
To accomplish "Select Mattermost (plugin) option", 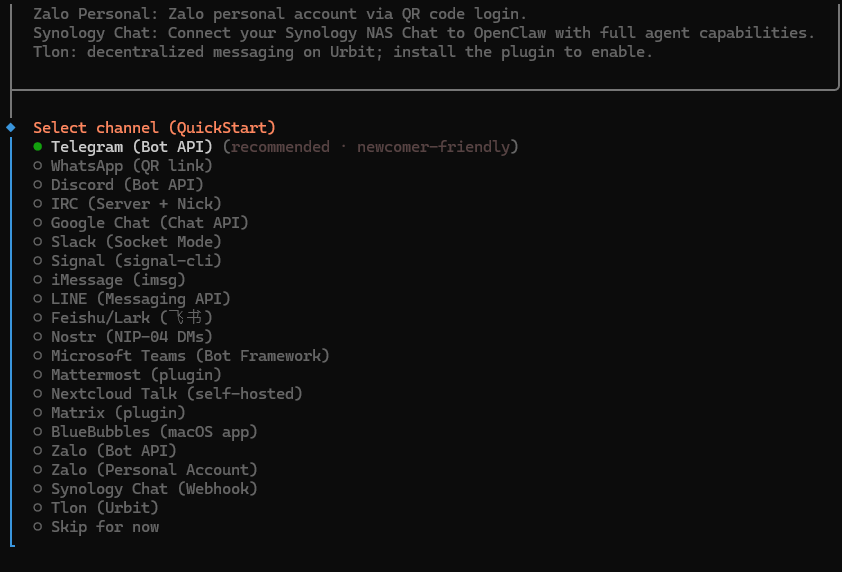I will coord(136,375).
